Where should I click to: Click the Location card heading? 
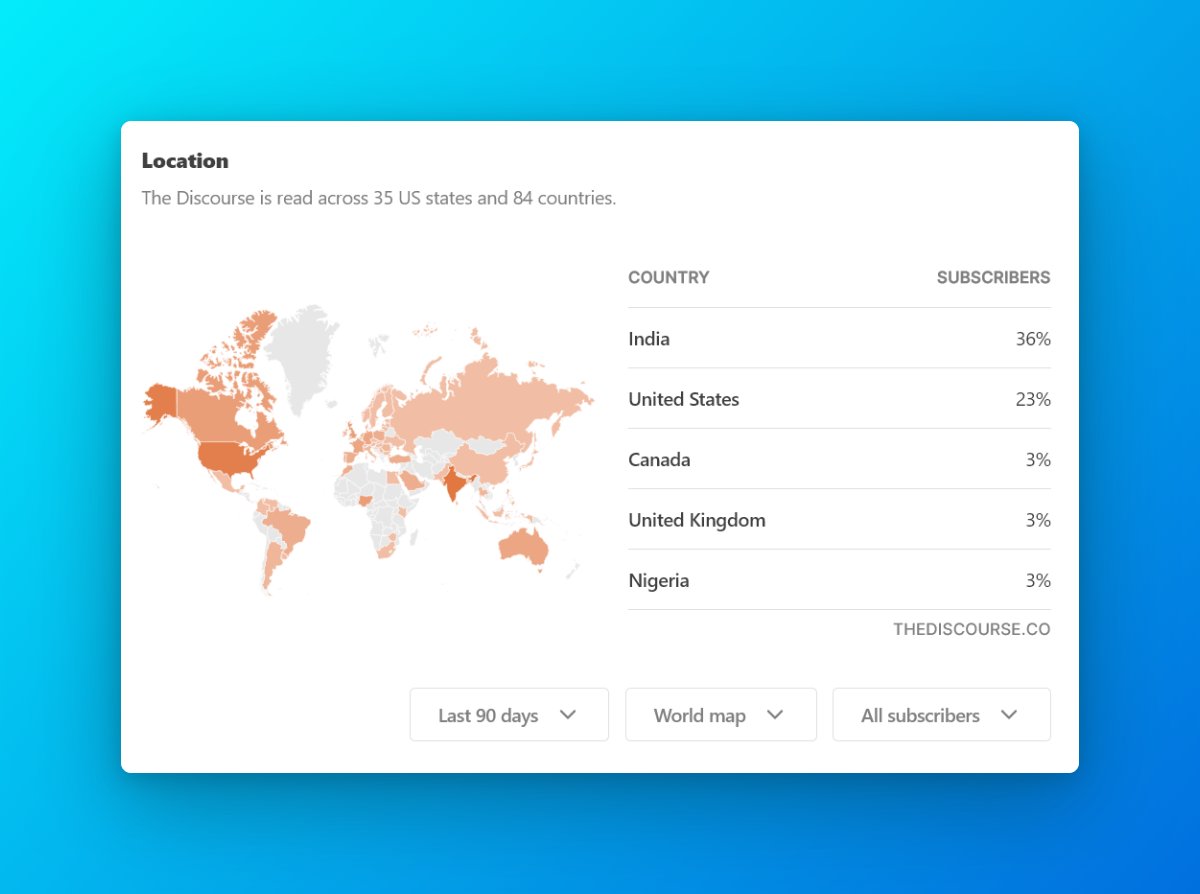coord(185,160)
